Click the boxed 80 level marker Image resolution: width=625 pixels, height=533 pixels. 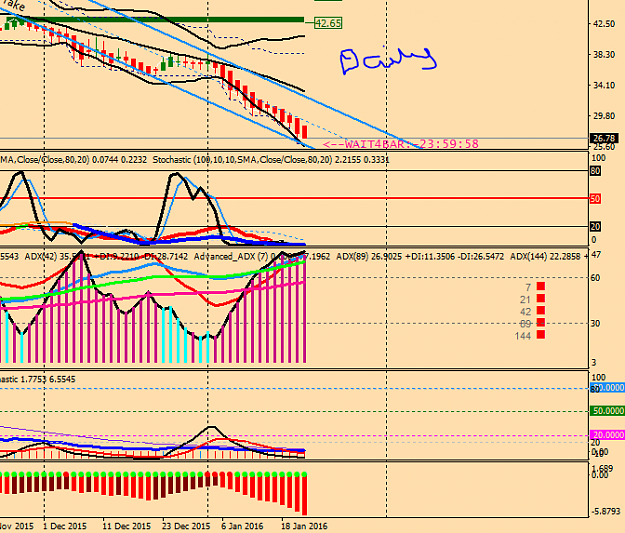click(595, 171)
